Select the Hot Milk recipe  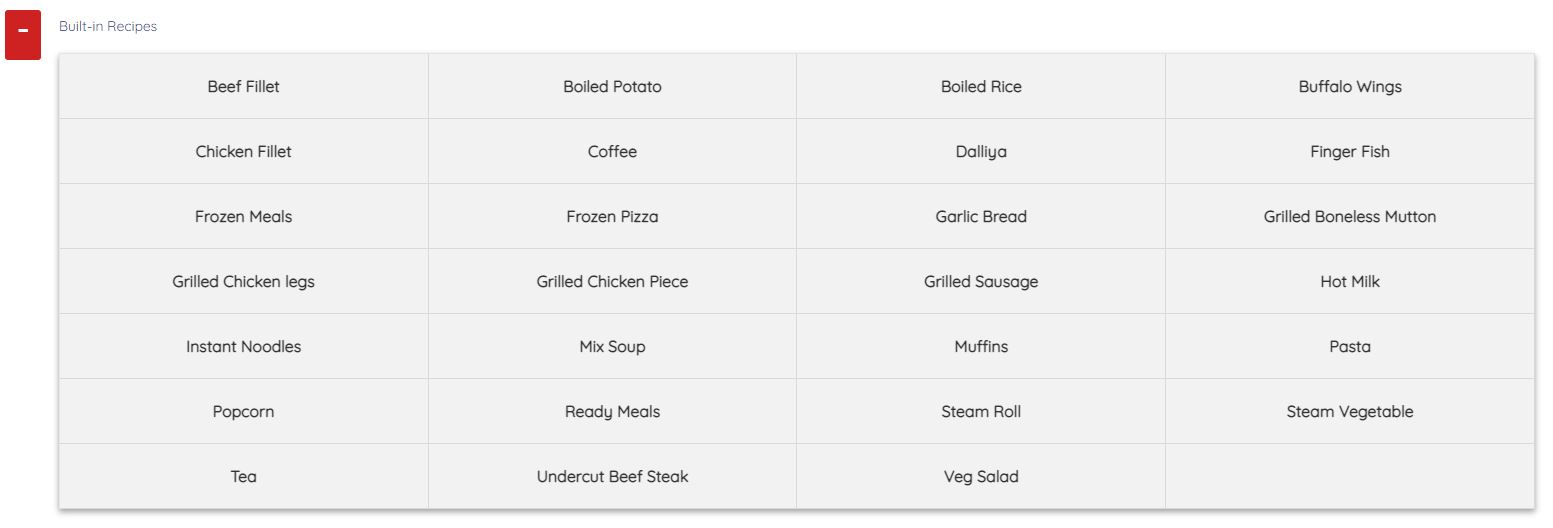tap(1350, 282)
